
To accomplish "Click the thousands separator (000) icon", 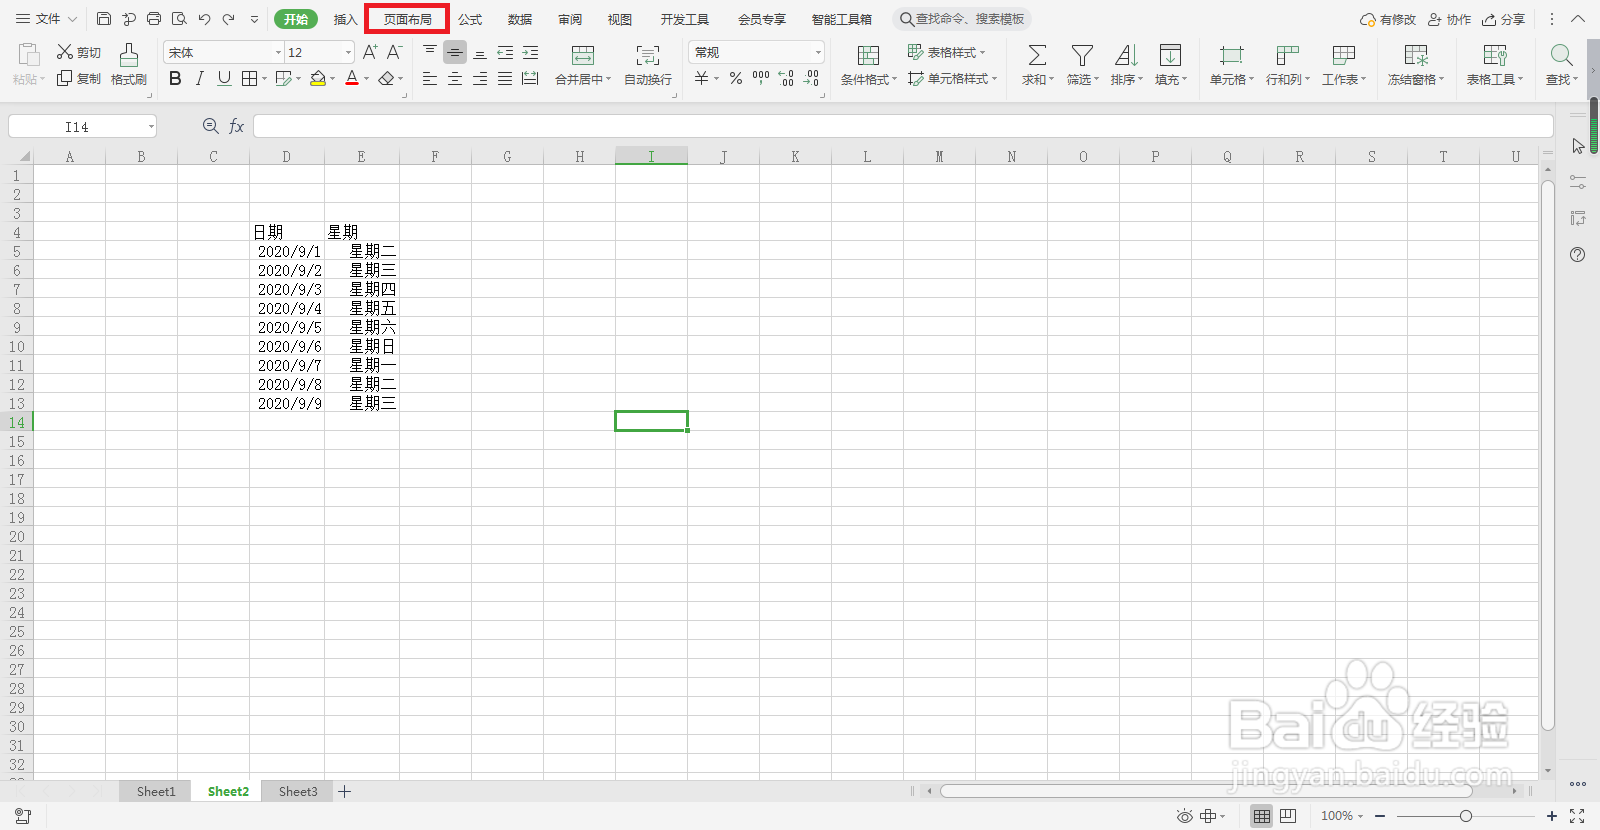I will [761, 78].
